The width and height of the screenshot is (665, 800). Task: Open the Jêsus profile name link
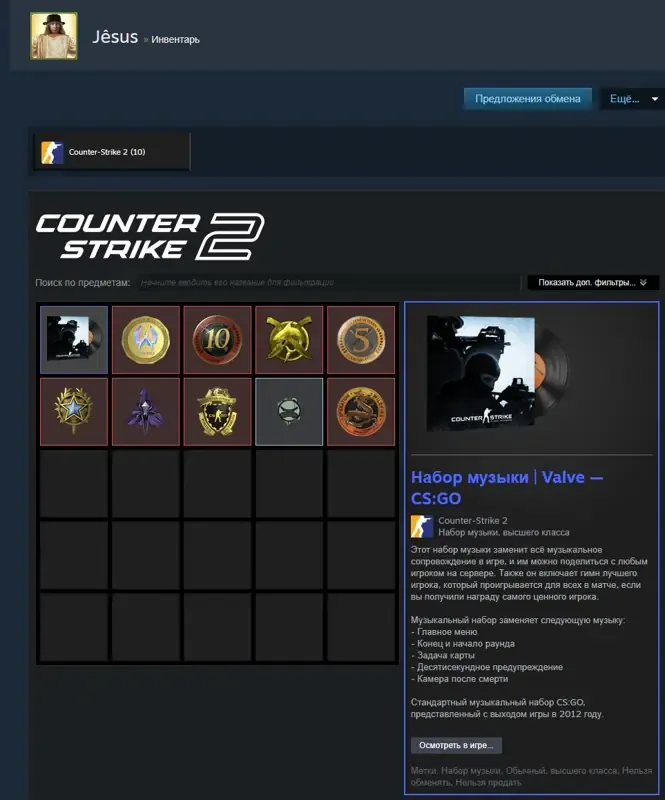pyautogui.click(x=115, y=37)
